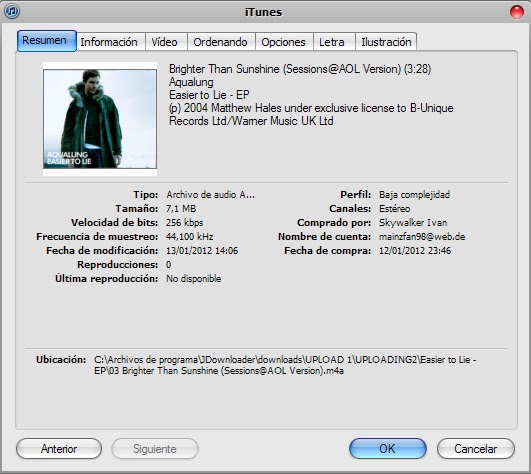The width and height of the screenshot is (531, 474).
Task: Click Cancelar to dismiss the dialog
Action: [475, 449]
